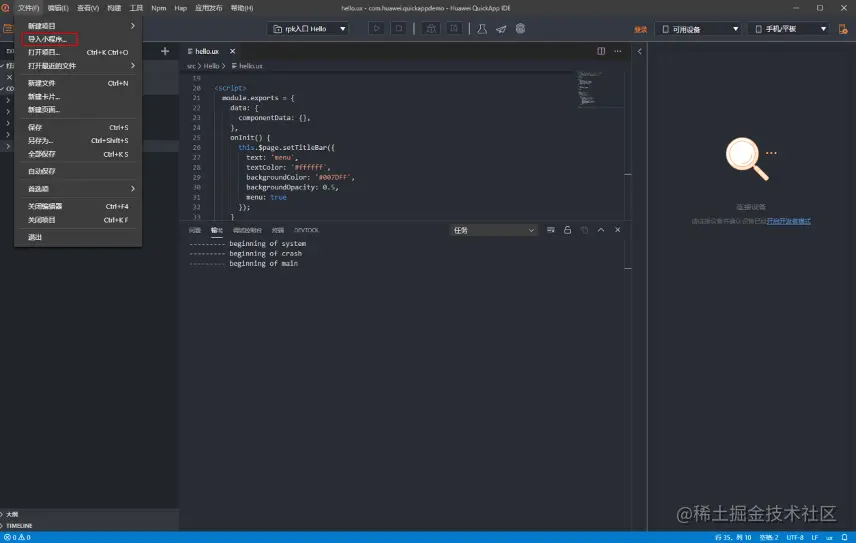
Task: Open the Hap menu
Action: (x=181, y=8)
